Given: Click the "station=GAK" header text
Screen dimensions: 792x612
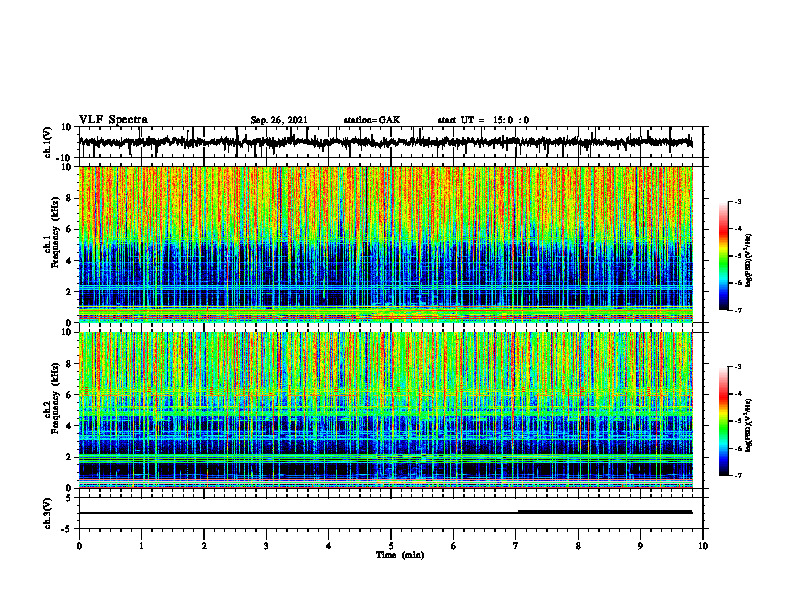Looking at the screenshot, I should point(372,120).
